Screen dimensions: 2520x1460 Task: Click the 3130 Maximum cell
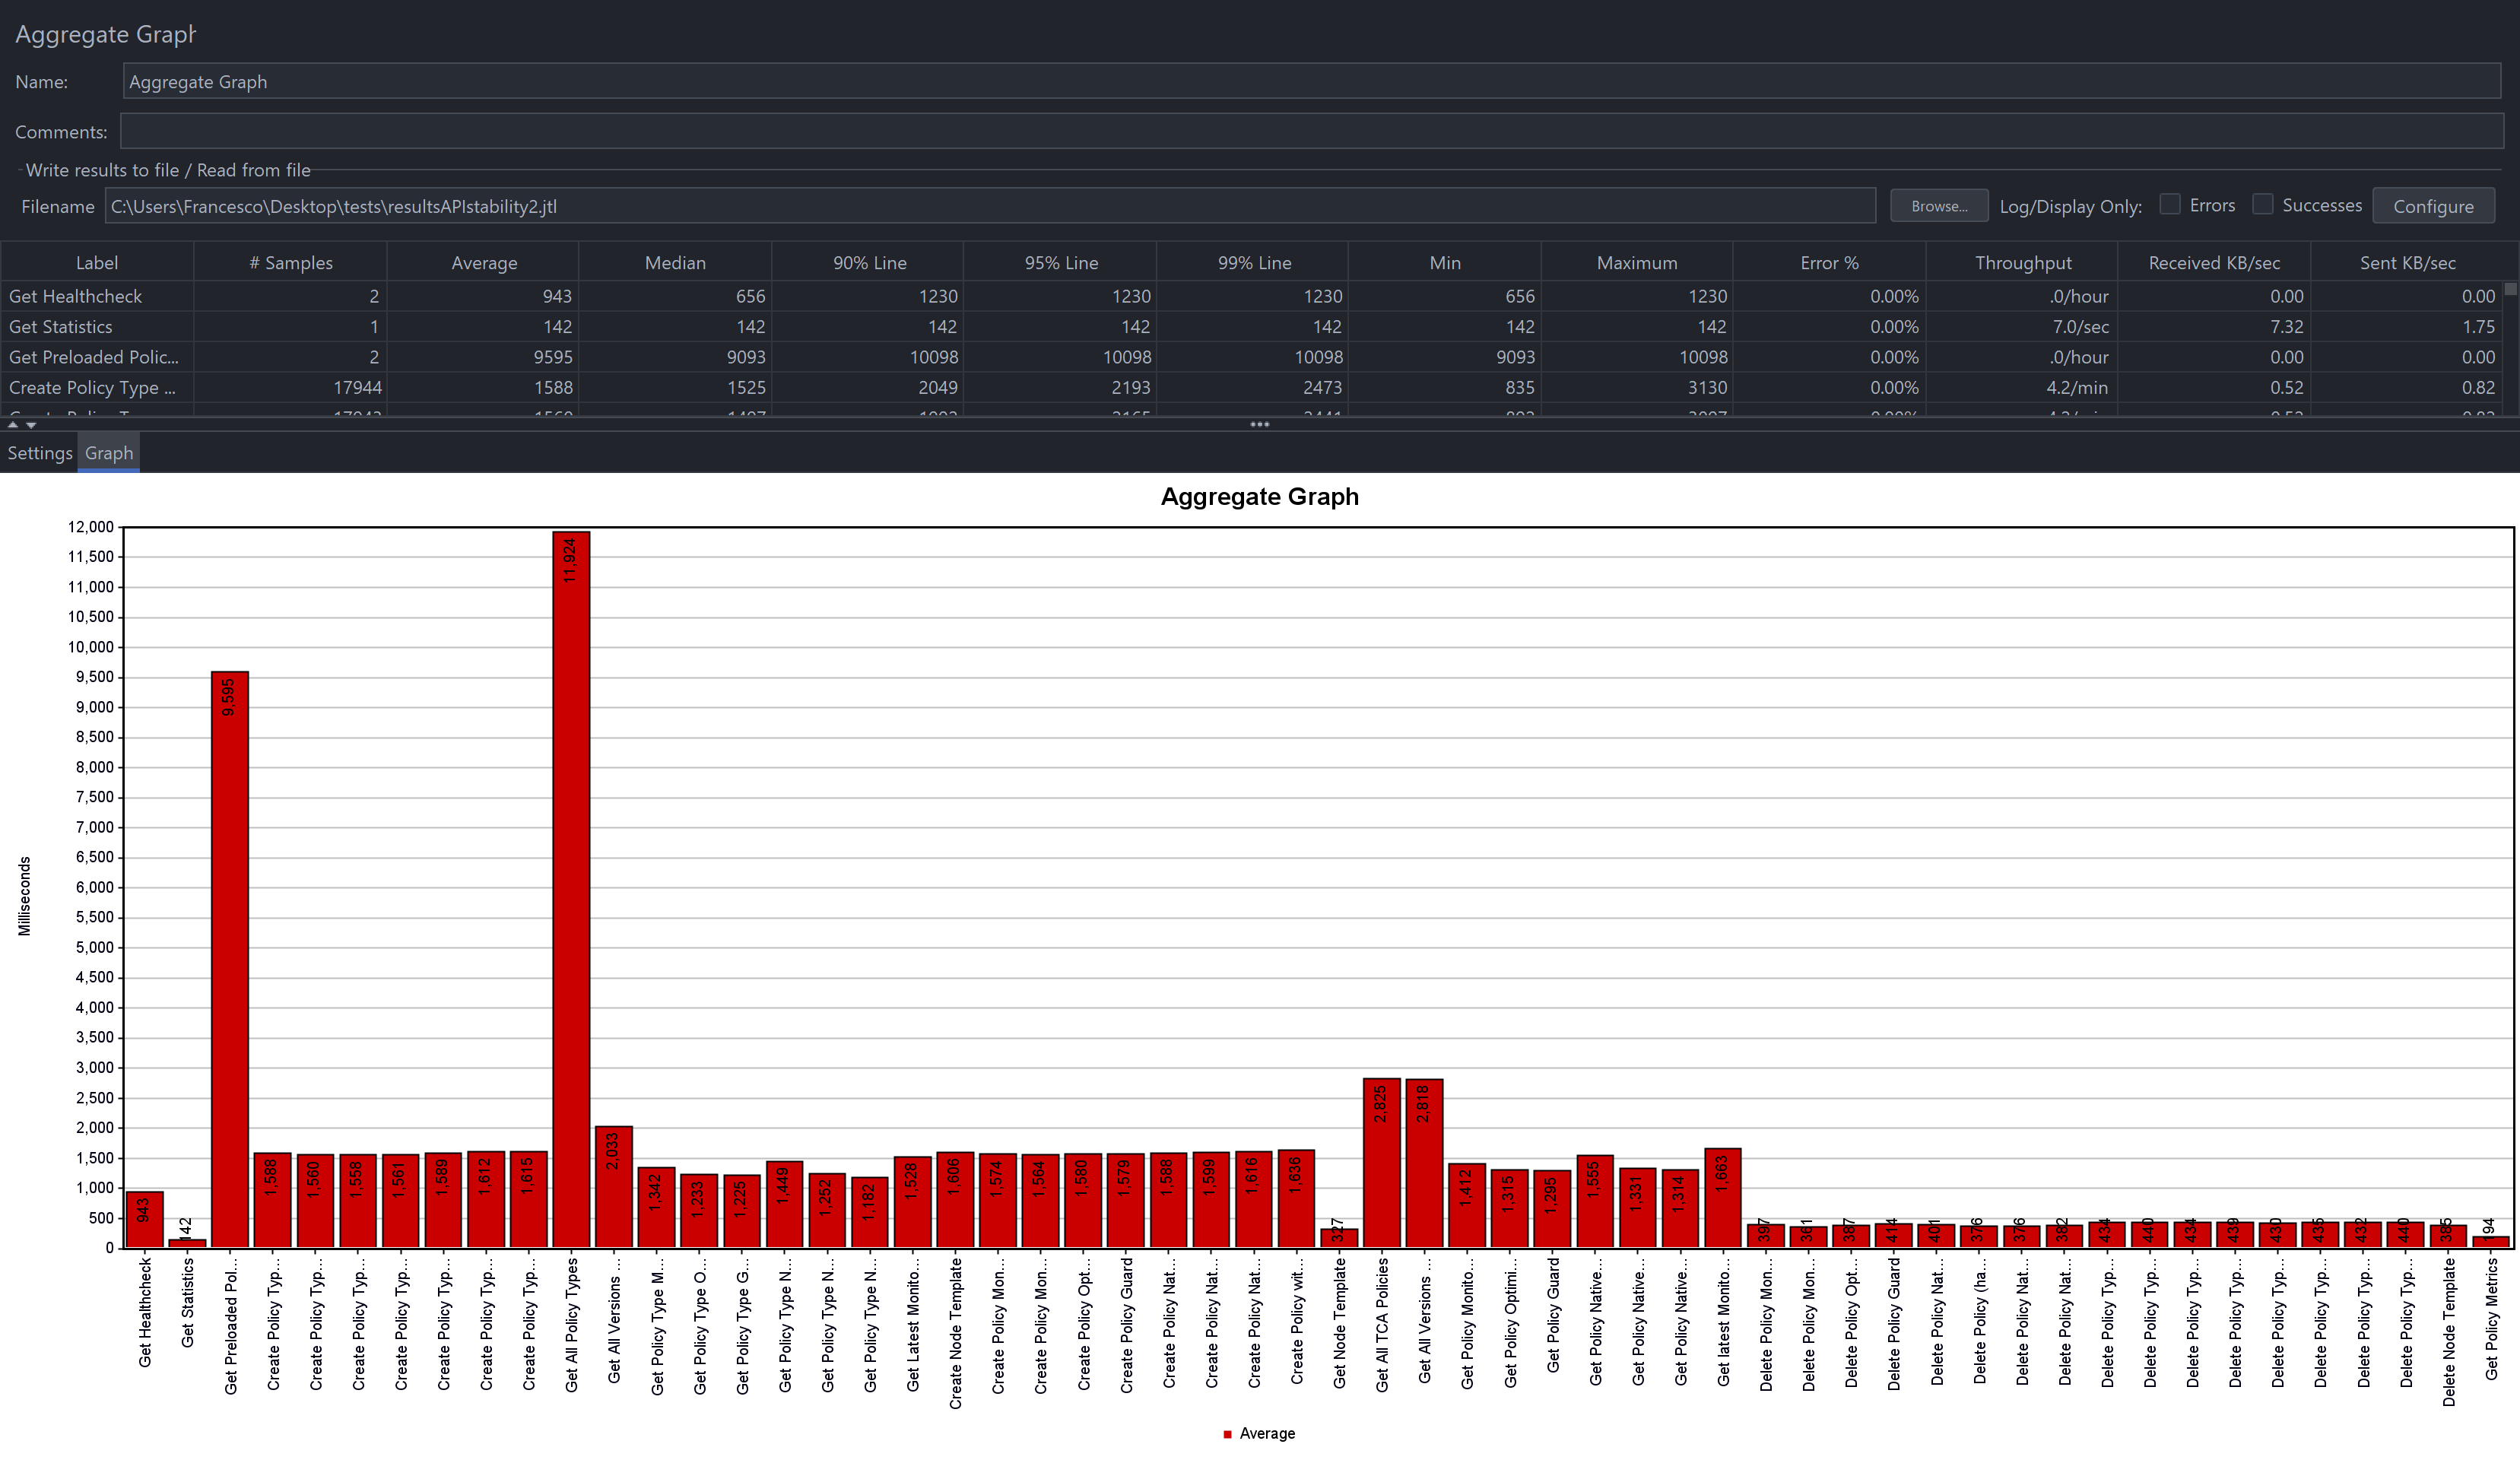tap(1637, 387)
